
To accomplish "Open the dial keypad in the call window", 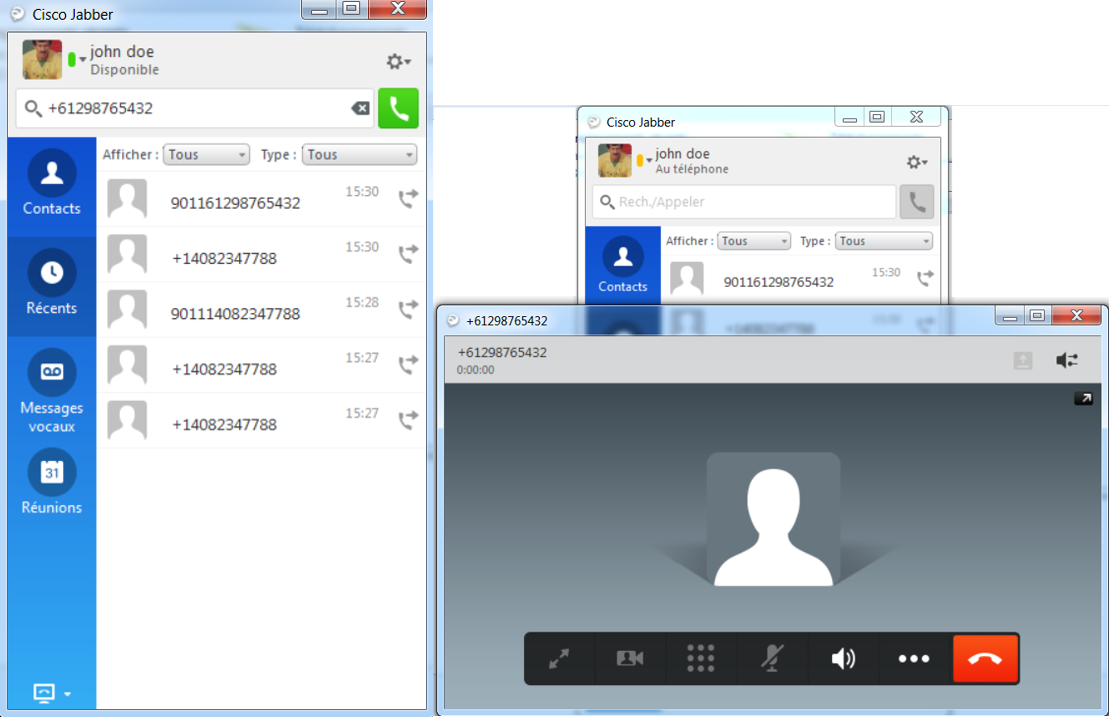I will coord(700,659).
